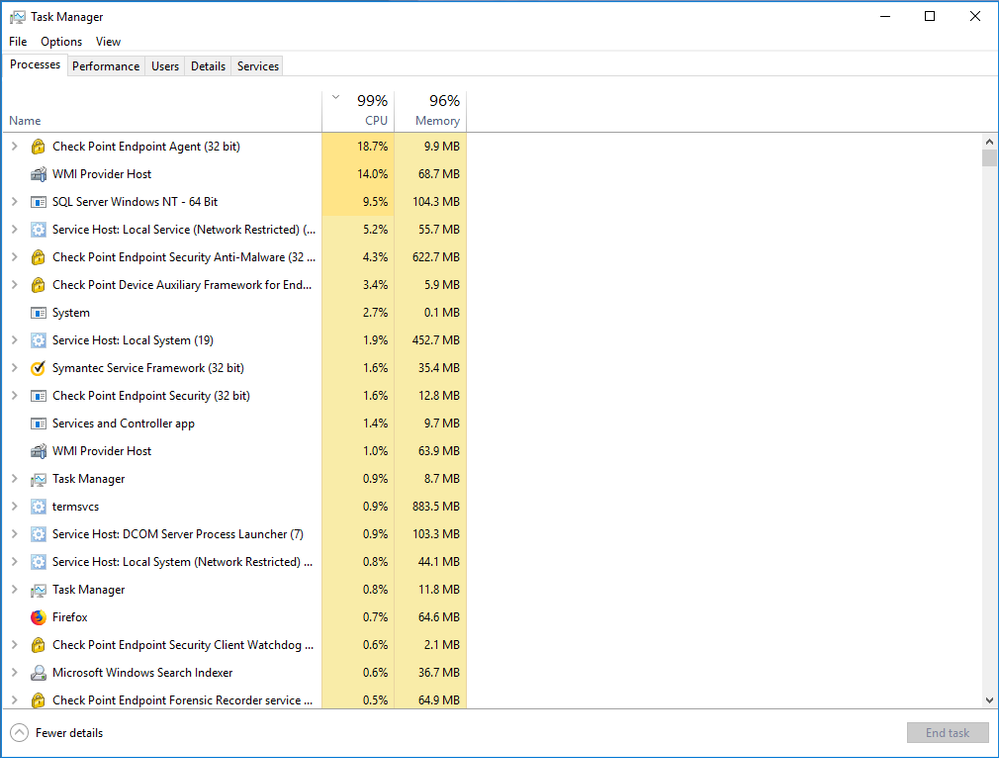Click Check Point Device Auxiliary Framework lock icon
This screenshot has width=999, height=758.
click(x=38, y=285)
